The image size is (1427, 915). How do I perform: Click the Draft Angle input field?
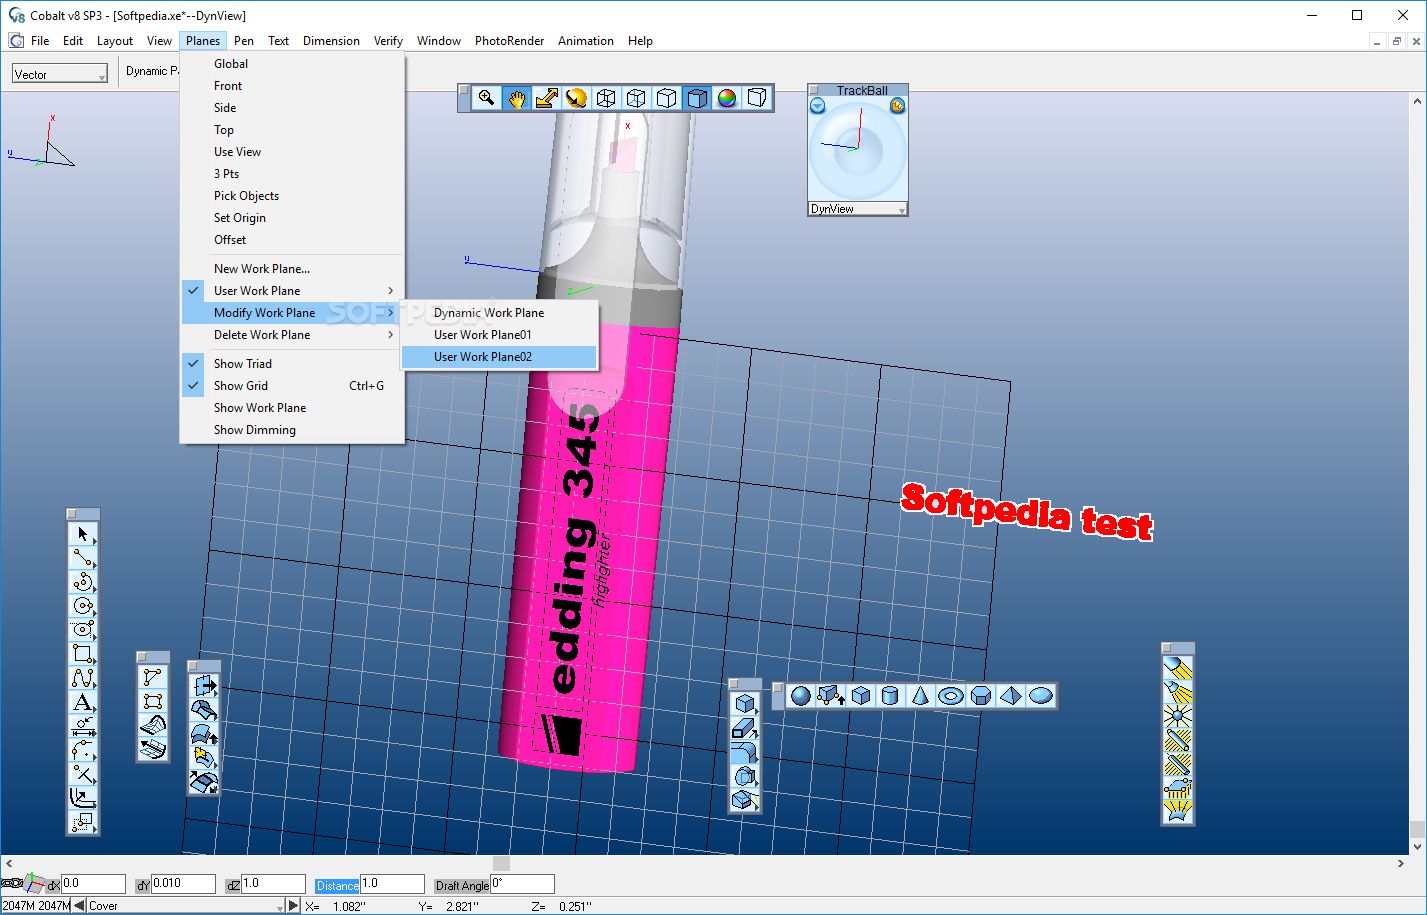(x=522, y=884)
